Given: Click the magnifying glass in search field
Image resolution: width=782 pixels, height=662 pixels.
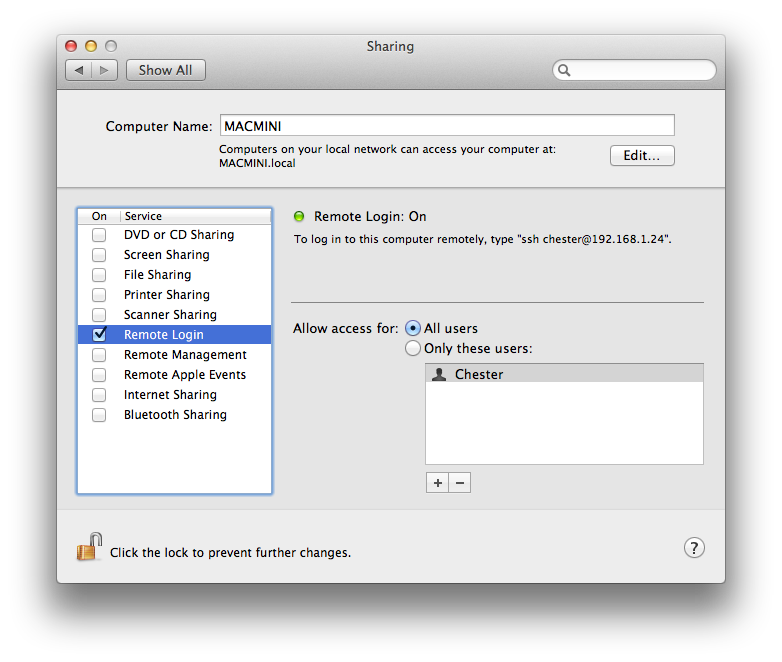Looking at the screenshot, I should tap(564, 70).
